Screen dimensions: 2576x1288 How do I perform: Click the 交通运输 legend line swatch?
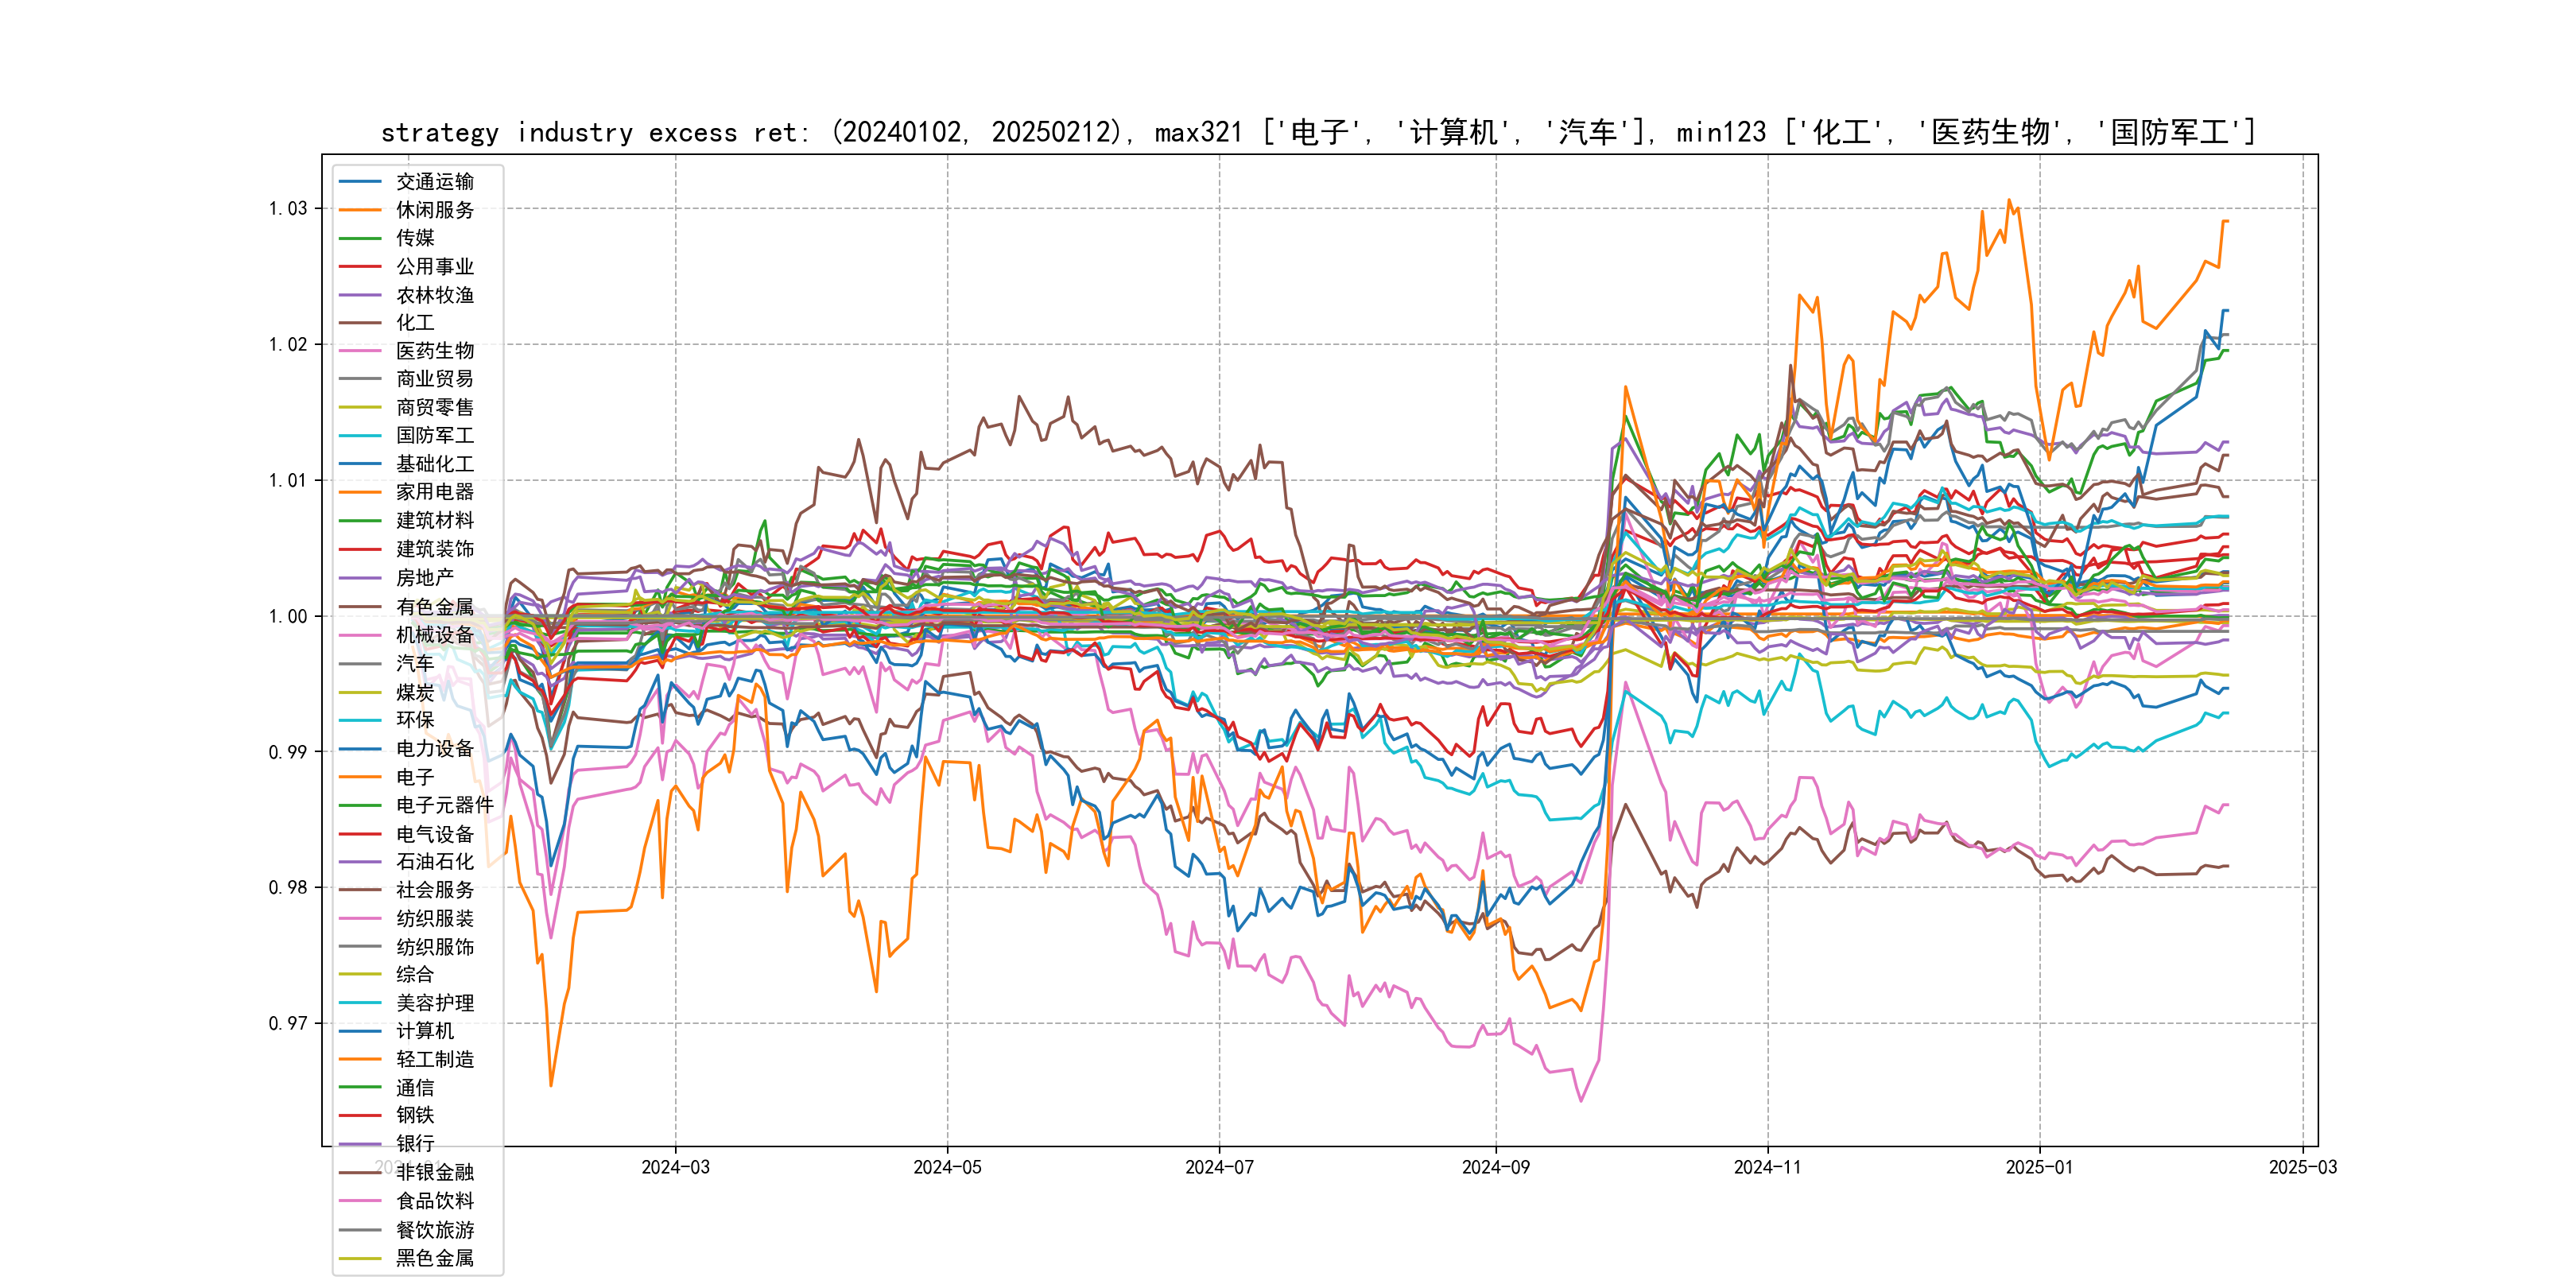tap(360, 182)
